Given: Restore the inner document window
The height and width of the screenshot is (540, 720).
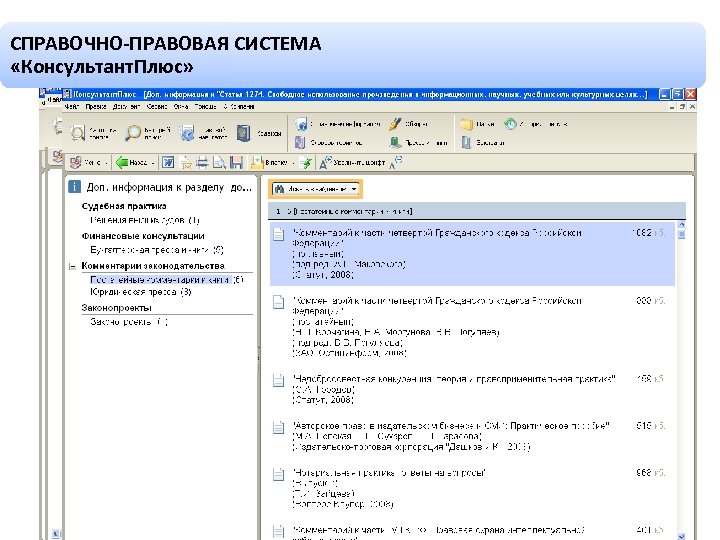Looking at the screenshot, I should 682,107.
